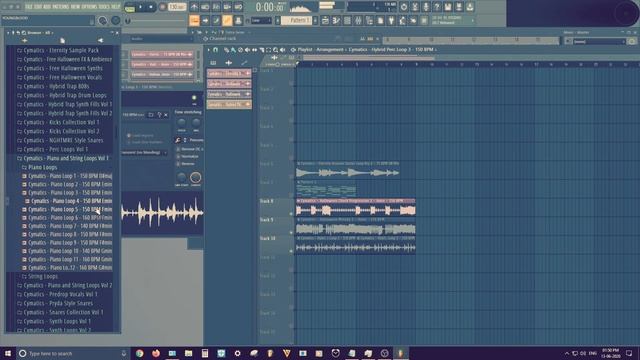
Task: Open the Mixer (none) preset dropdown
Action: 599,41
